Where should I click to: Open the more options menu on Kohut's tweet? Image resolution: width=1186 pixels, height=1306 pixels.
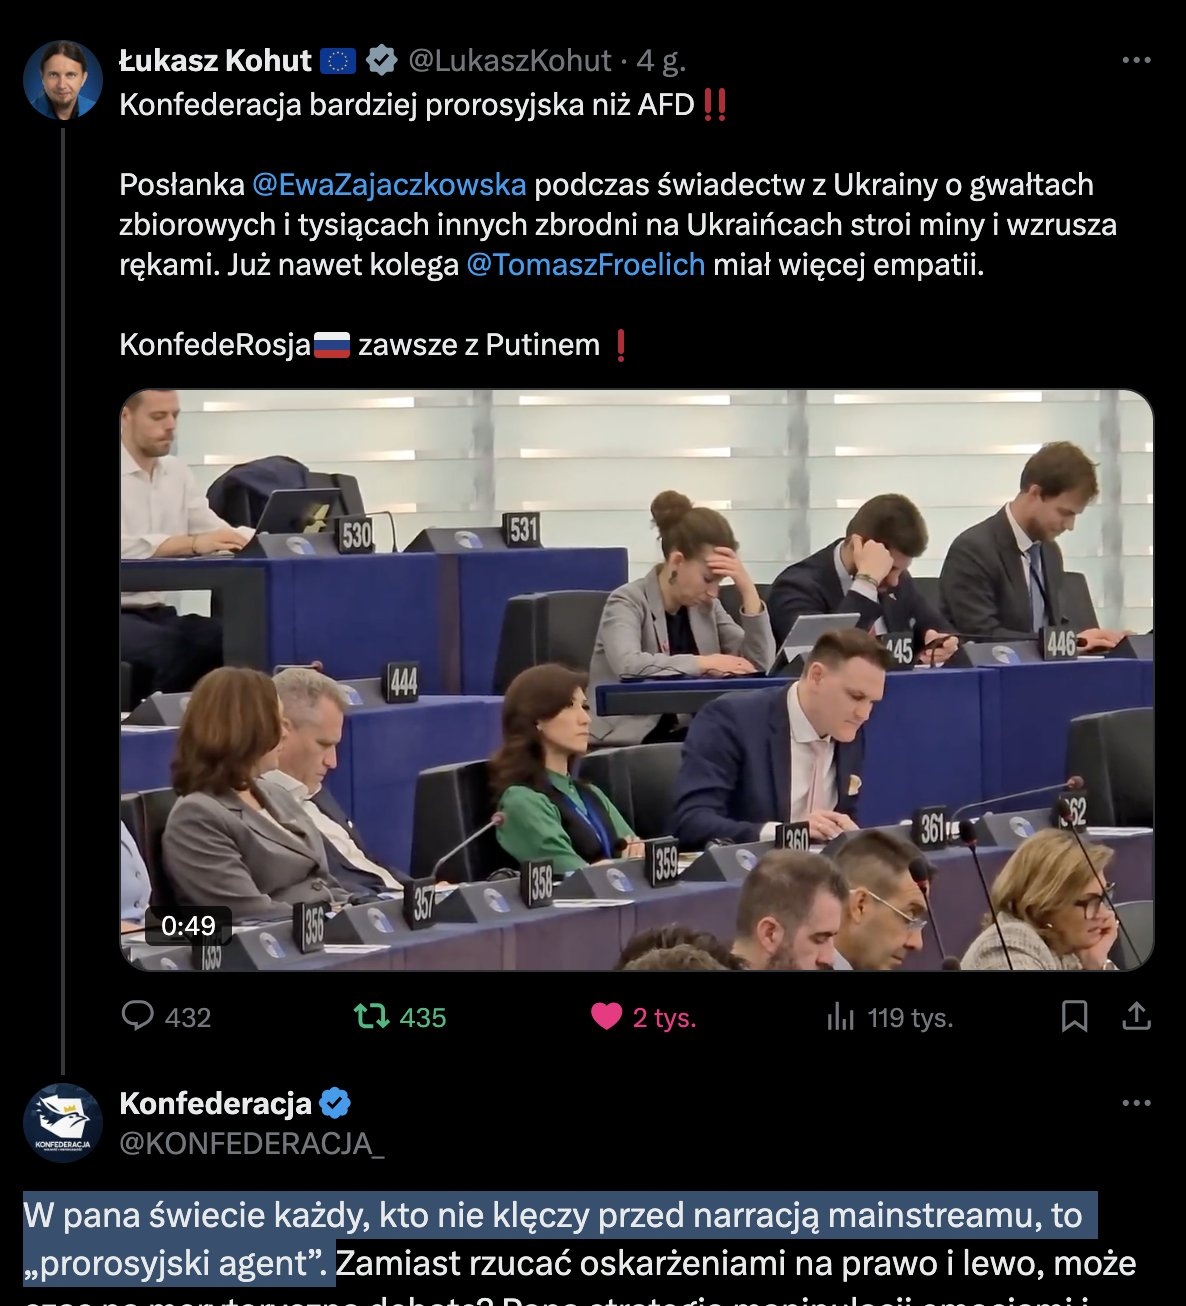pos(1136,60)
